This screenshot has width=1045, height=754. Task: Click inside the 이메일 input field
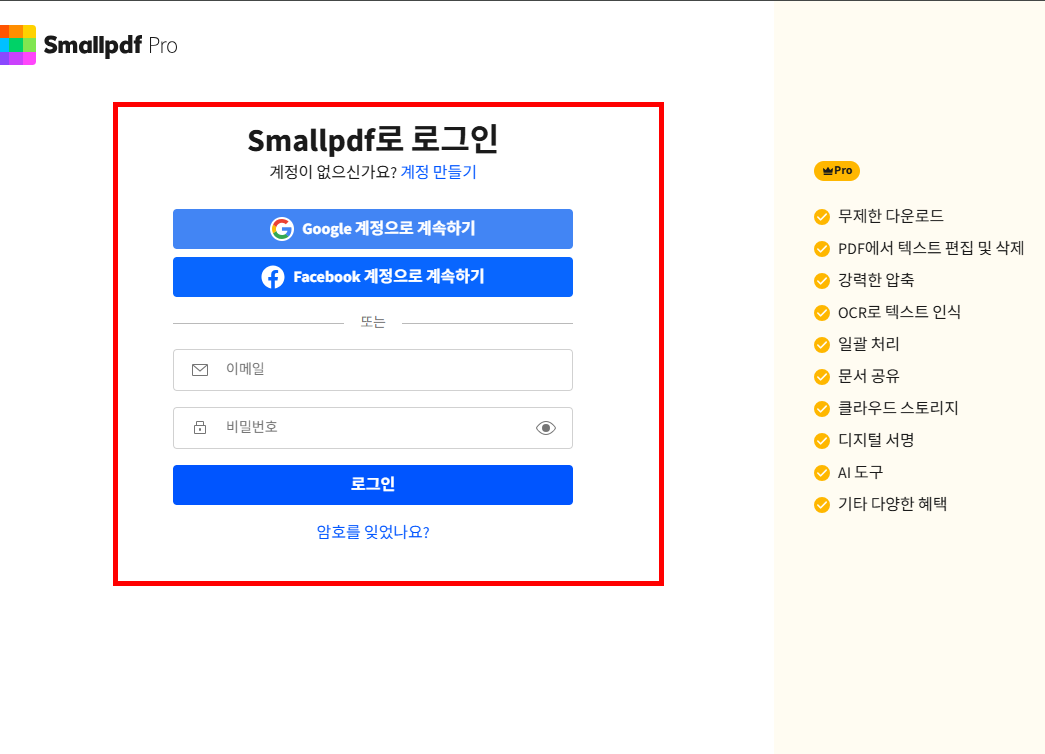pos(373,370)
